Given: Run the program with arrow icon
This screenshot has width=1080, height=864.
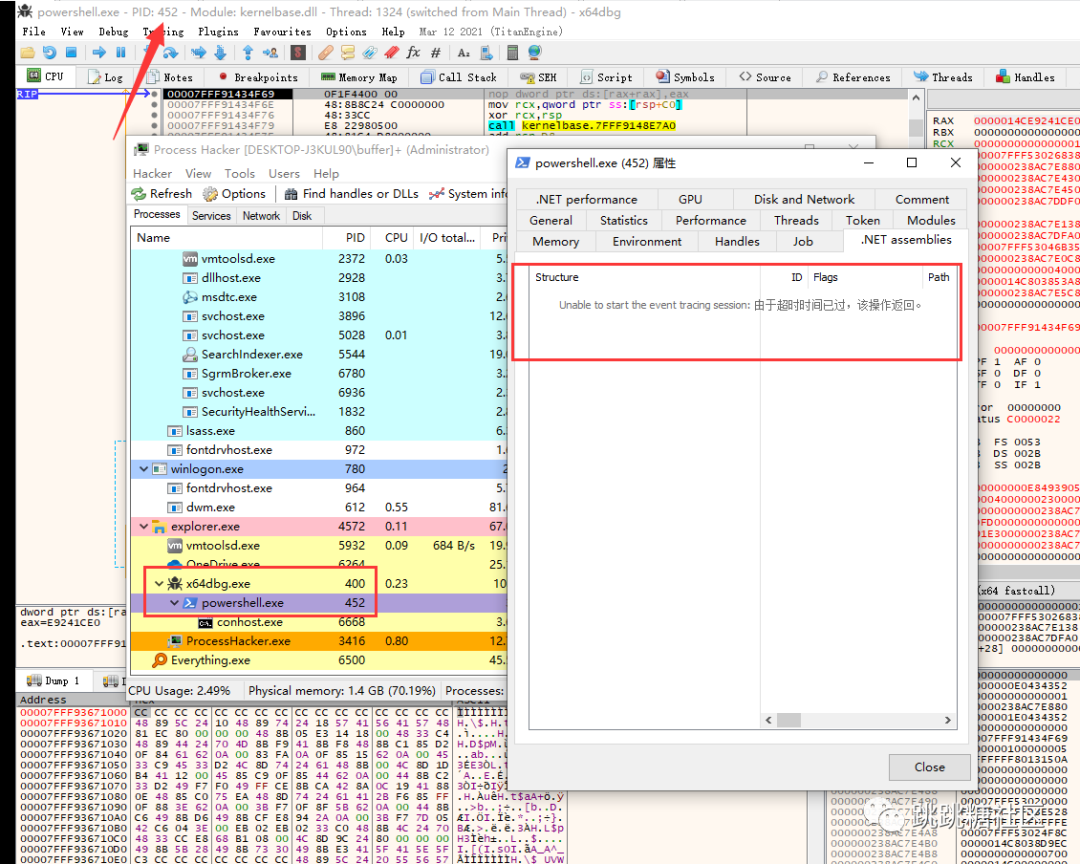Looking at the screenshot, I should [x=99, y=52].
